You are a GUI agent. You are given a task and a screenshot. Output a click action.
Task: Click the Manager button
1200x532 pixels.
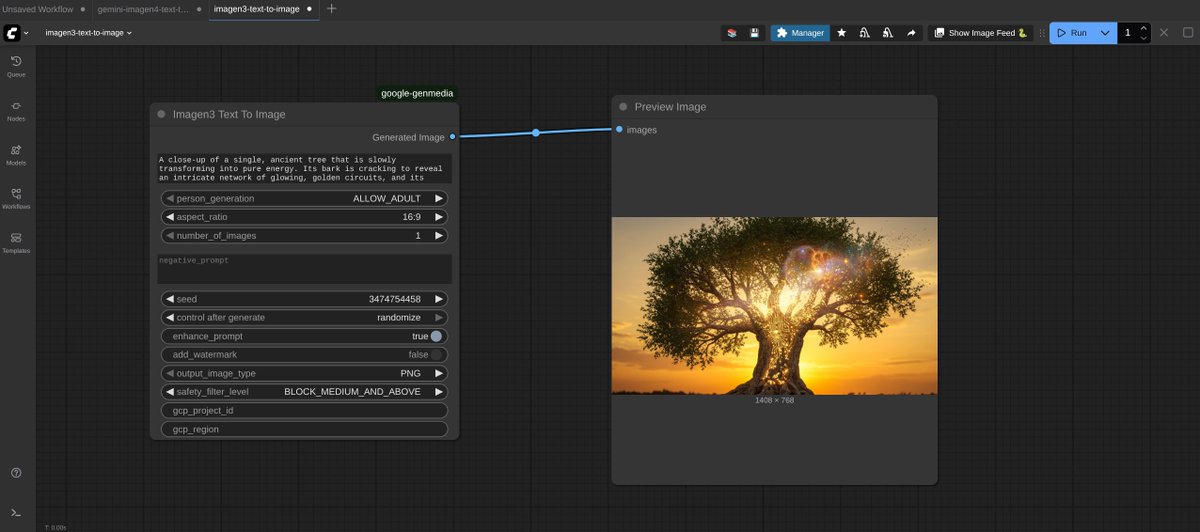click(x=800, y=33)
